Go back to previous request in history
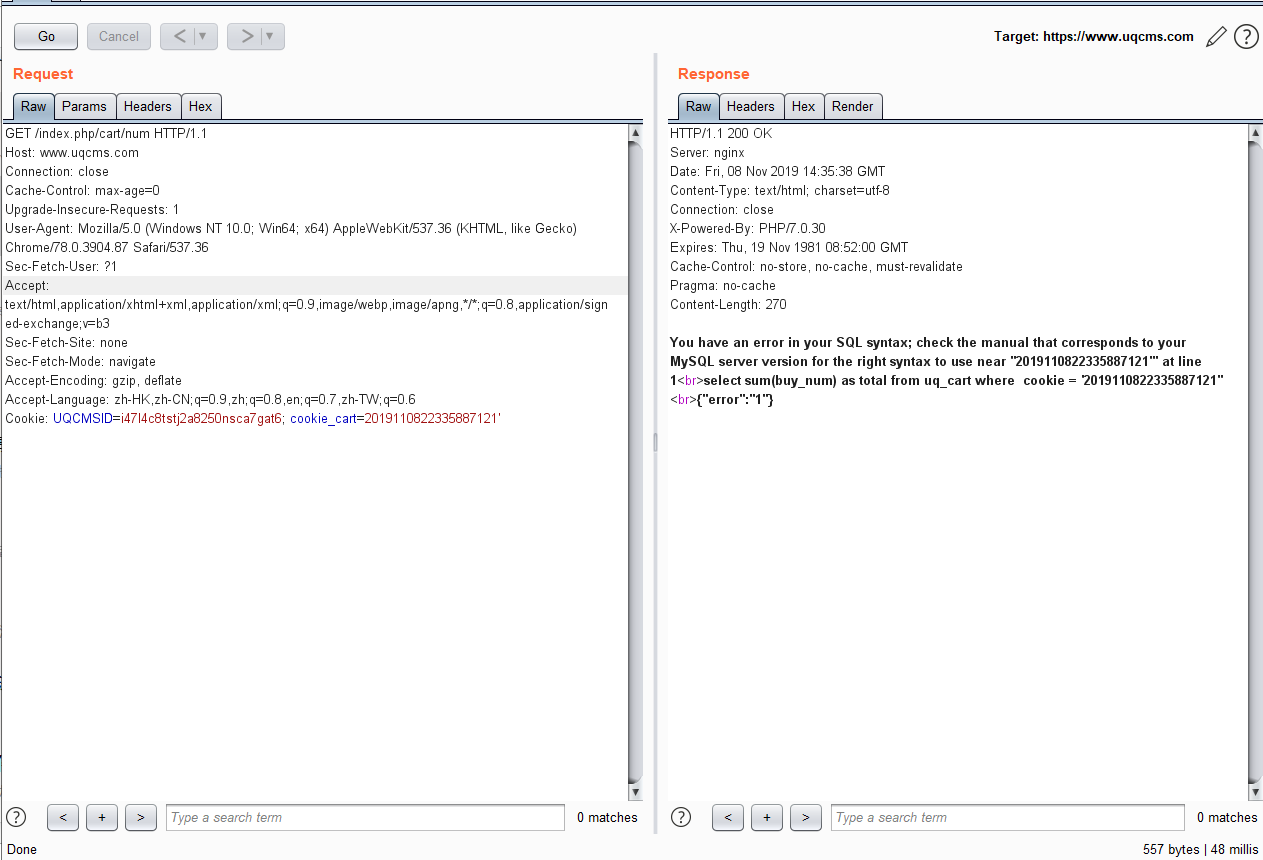This screenshot has width=1263, height=860. [179, 37]
